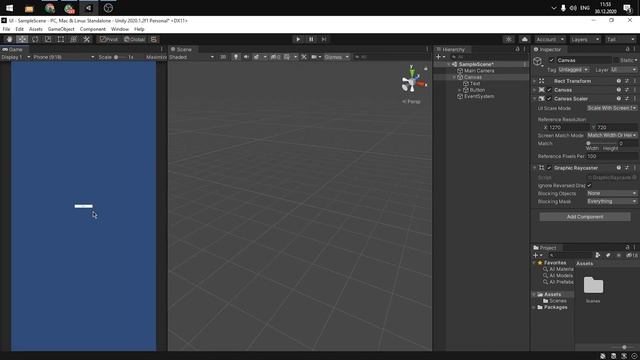Collapse the Canvas object in Hierarchy
Viewport: 640px width, 360px height.
[454, 77]
